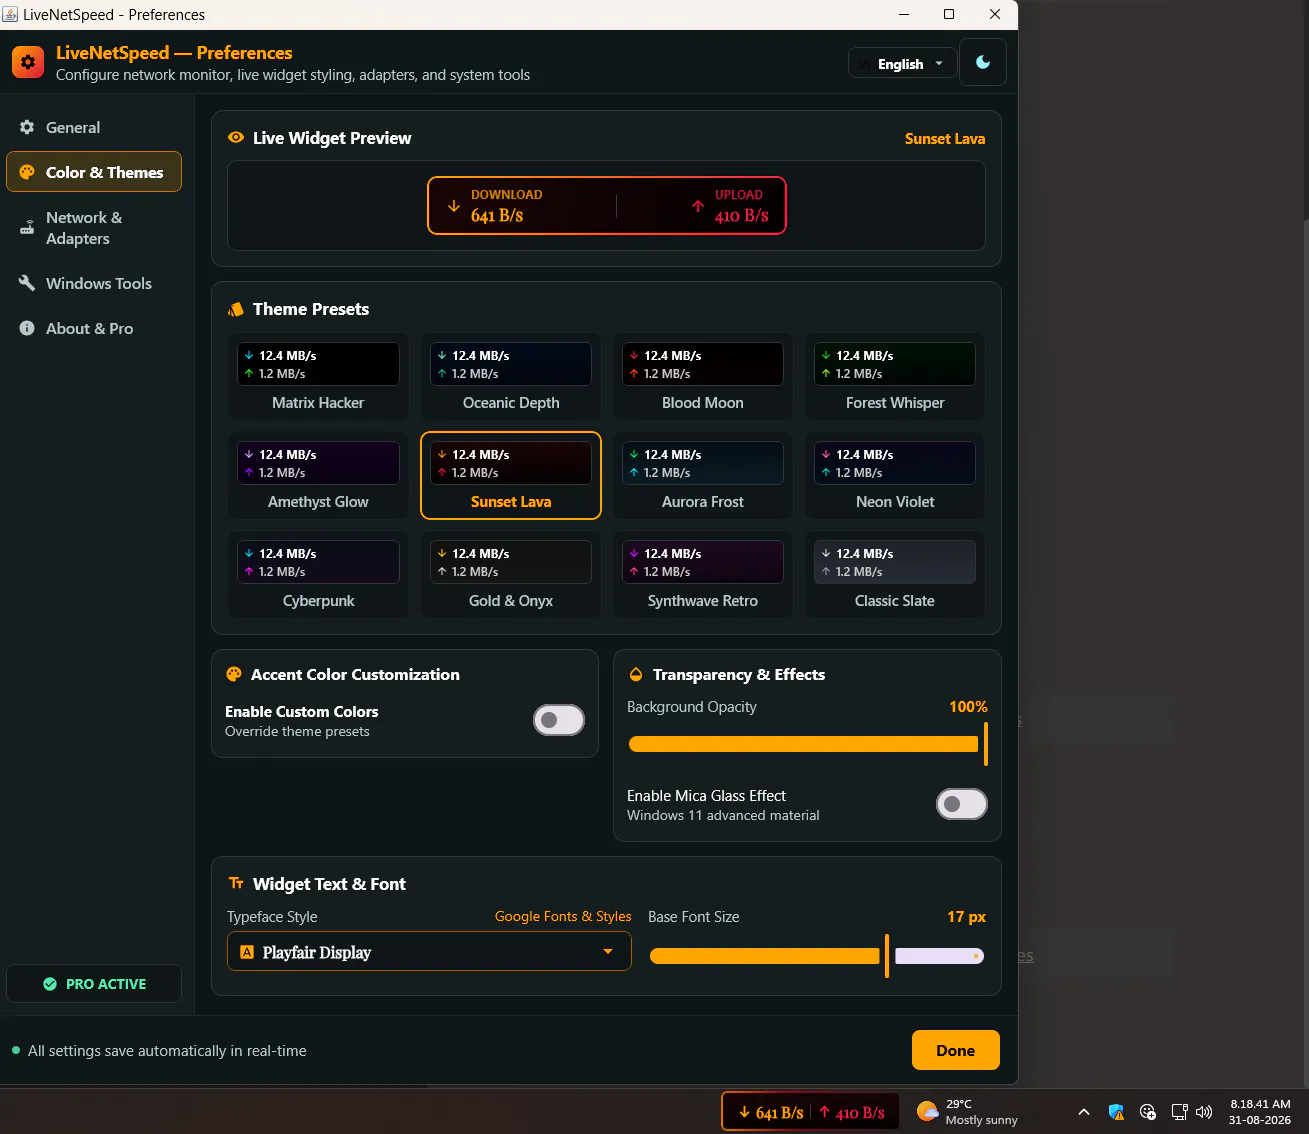This screenshot has height=1134, width=1309.
Task: Click the font 'A' icon in typeface box
Action: pos(247,952)
